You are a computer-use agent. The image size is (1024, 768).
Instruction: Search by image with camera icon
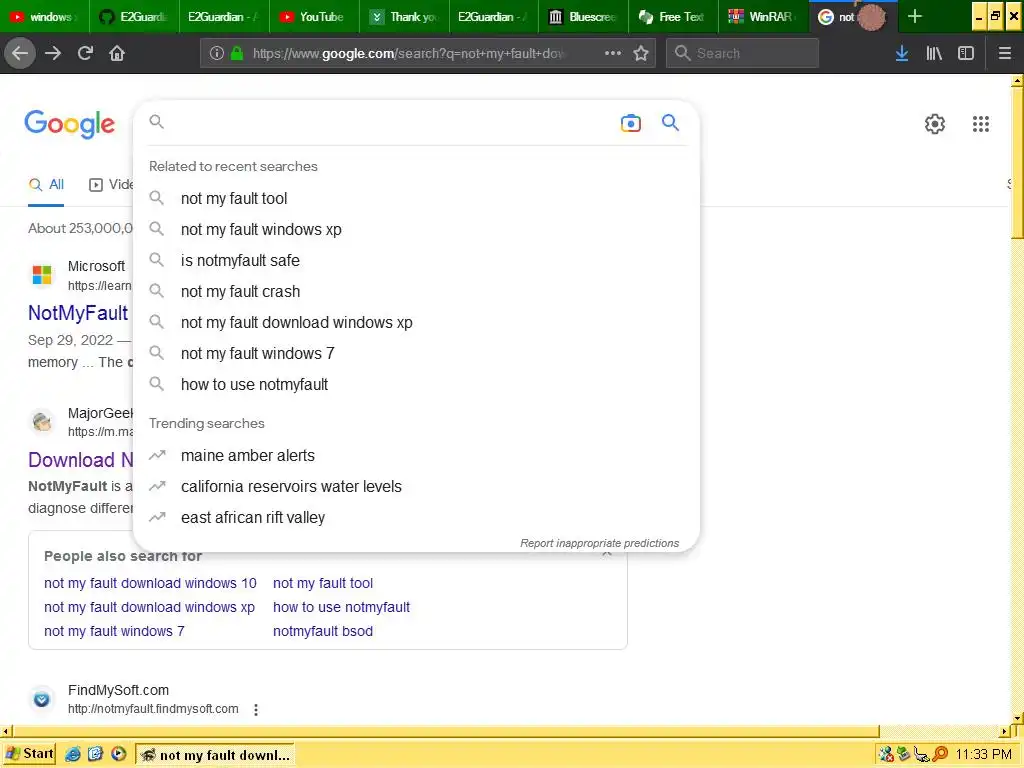pos(631,123)
